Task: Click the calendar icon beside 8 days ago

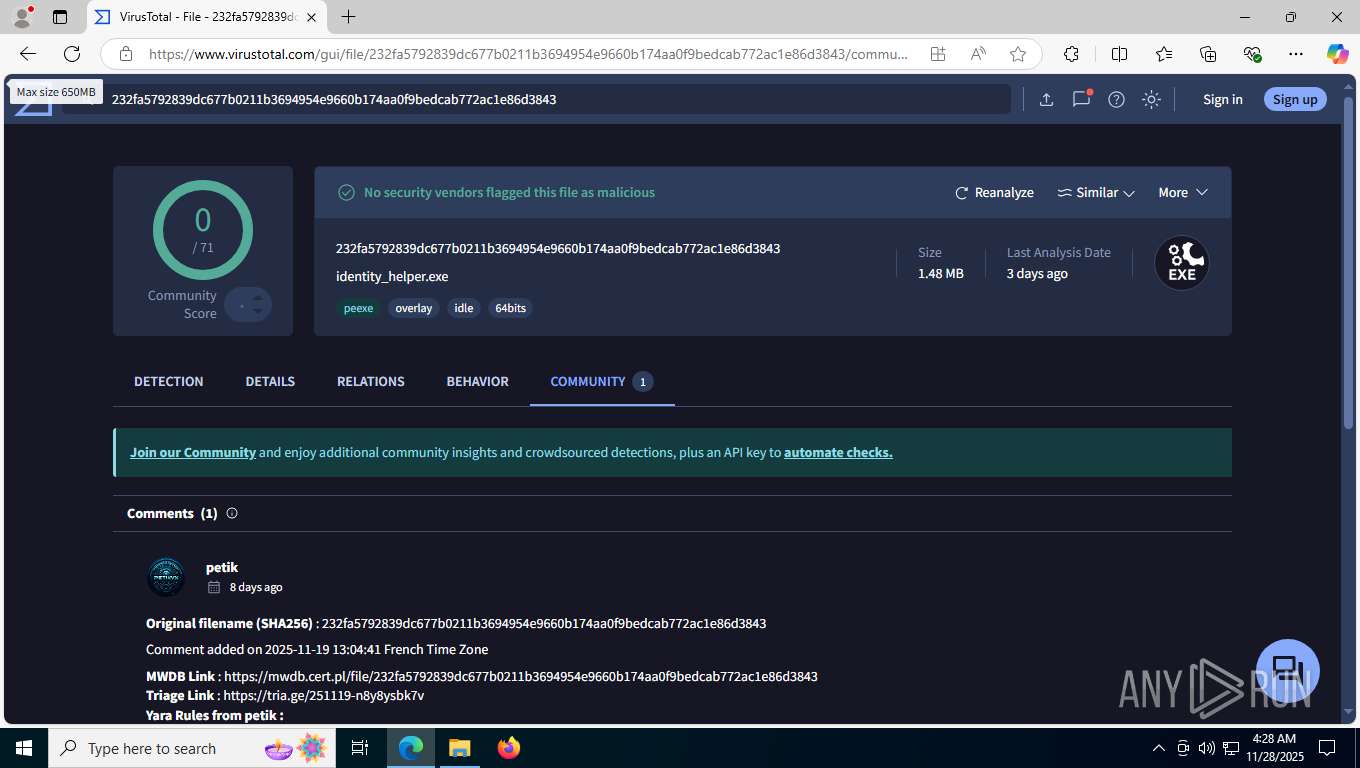Action: coord(214,587)
